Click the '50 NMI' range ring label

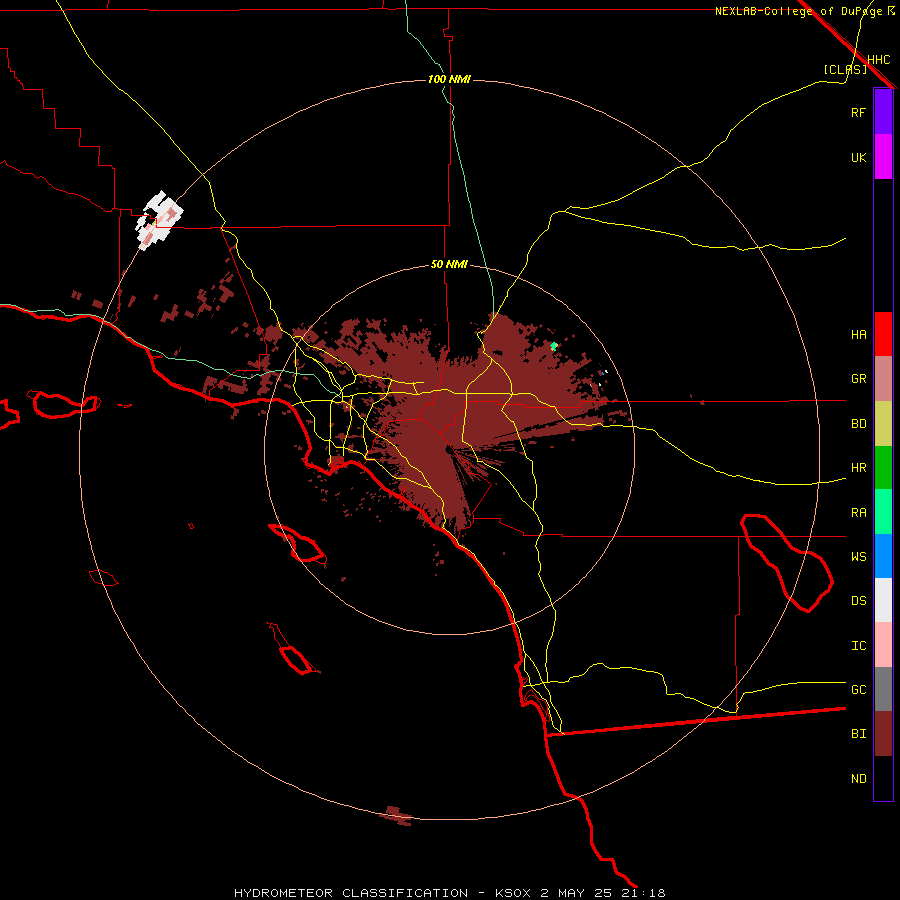(x=449, y=265)
